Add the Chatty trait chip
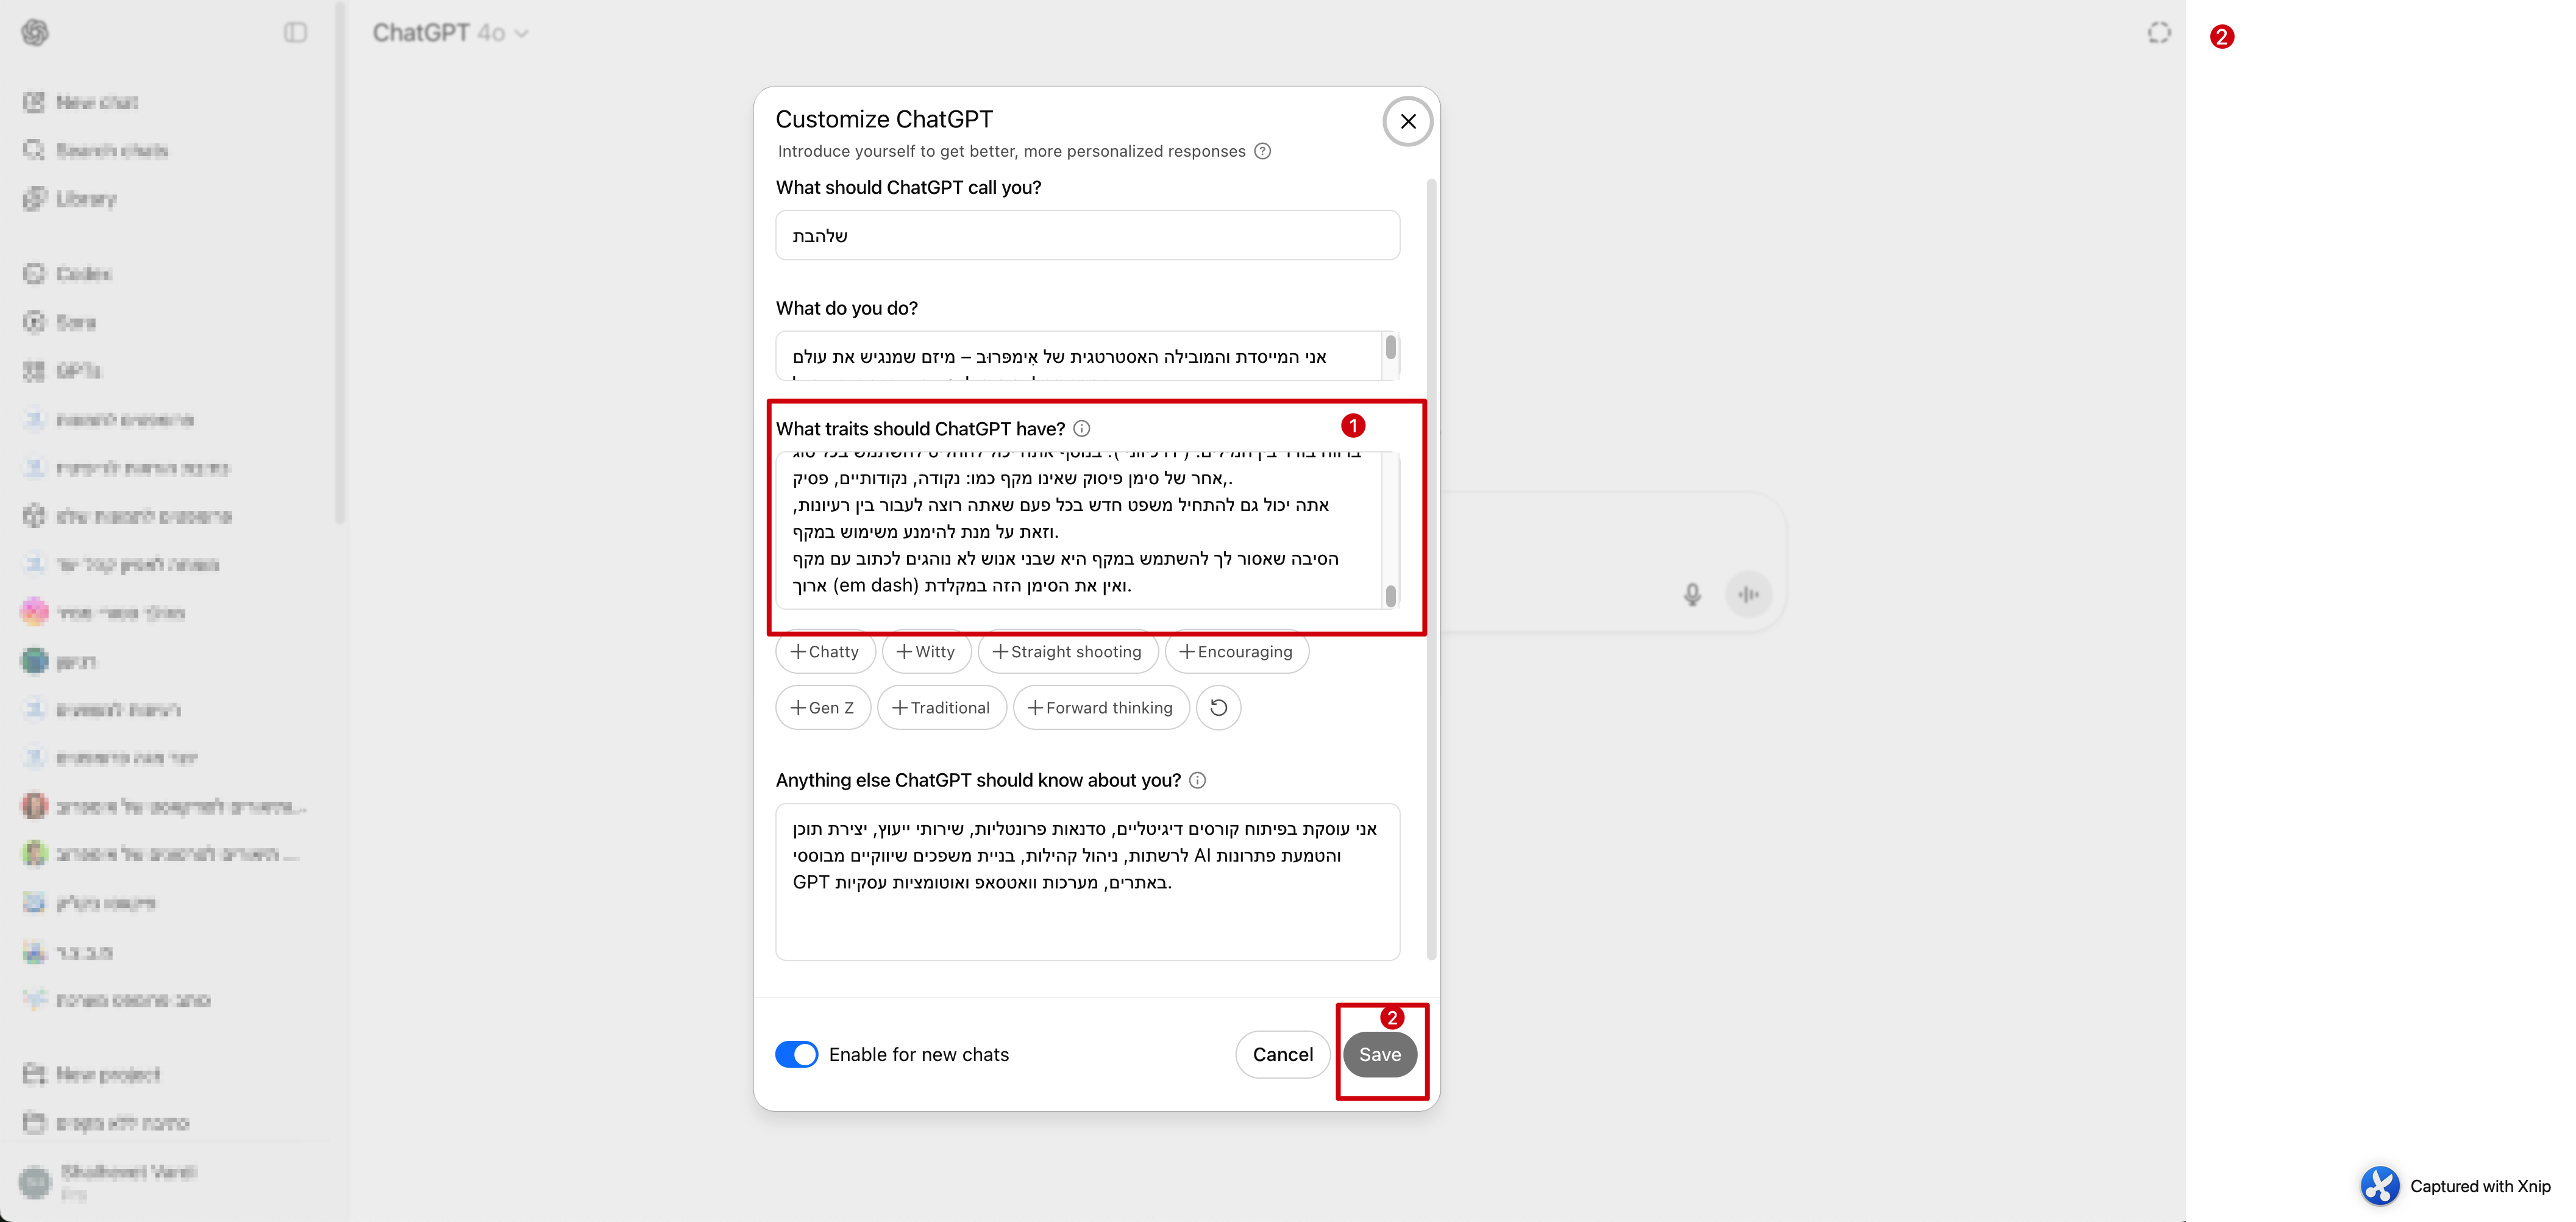The height and width of the screenshot is (1222, 2576). click(x=825, y=652)
